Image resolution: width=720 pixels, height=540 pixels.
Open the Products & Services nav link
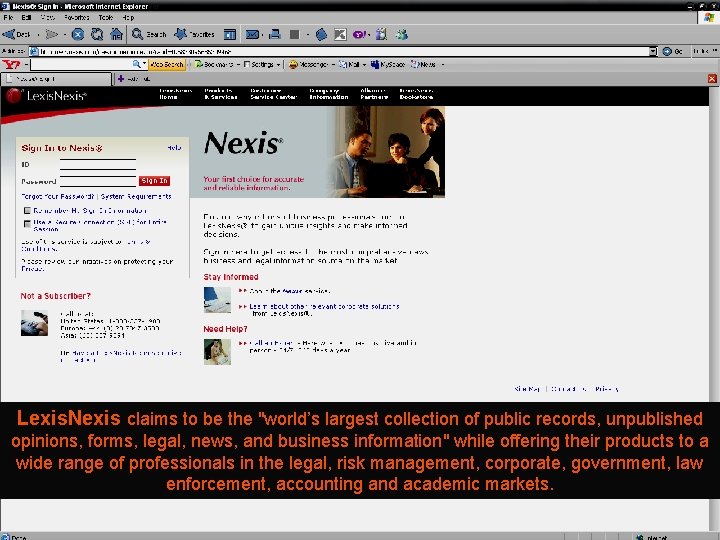click(x=220, y=94)
